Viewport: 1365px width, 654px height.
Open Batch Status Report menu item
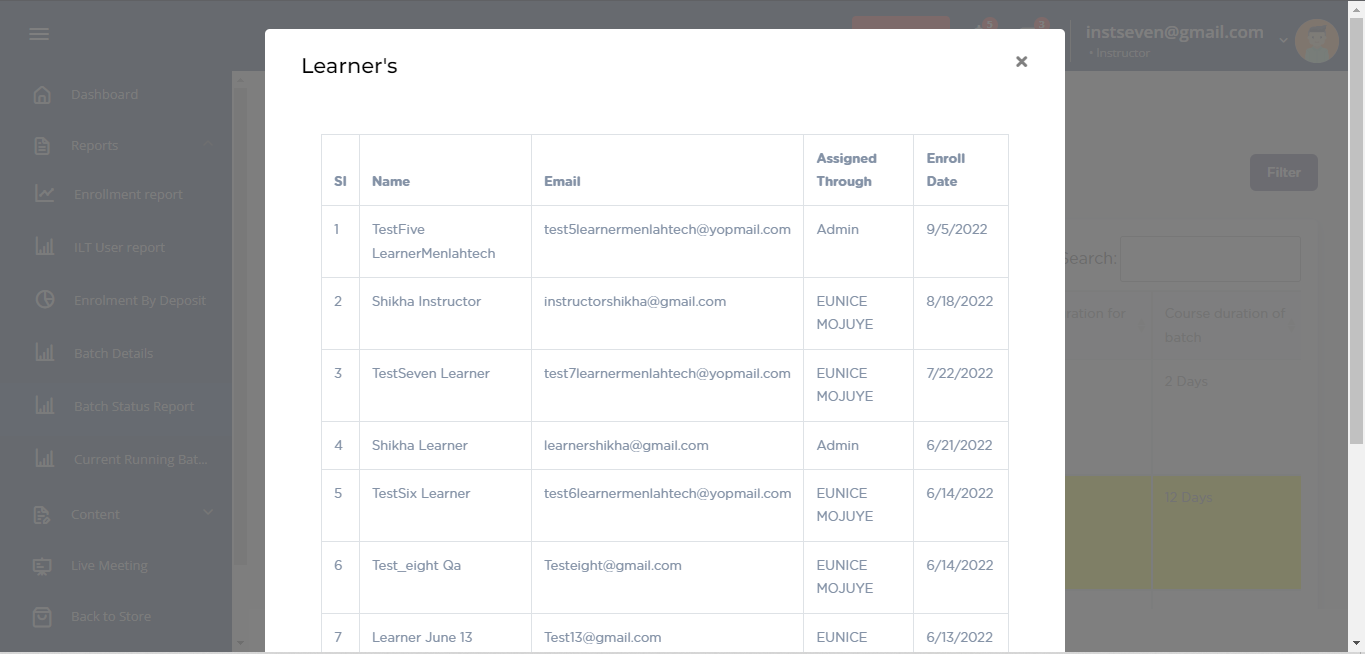(134, 407)
